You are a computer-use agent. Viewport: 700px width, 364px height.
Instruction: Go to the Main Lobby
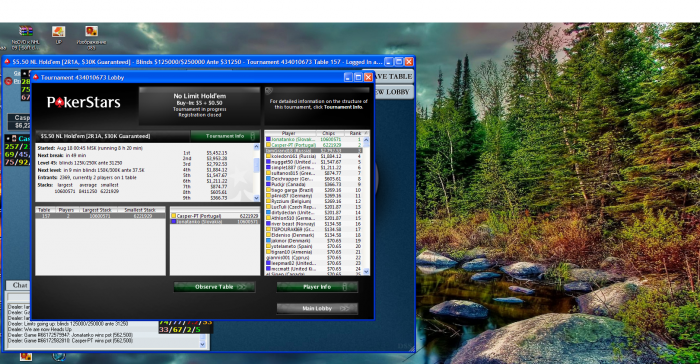pos(317,308)
